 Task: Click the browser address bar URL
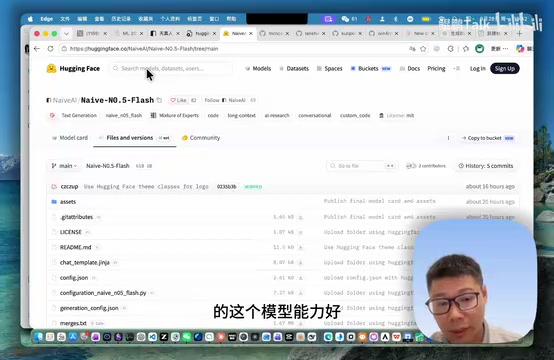click(x=144, y=49)
